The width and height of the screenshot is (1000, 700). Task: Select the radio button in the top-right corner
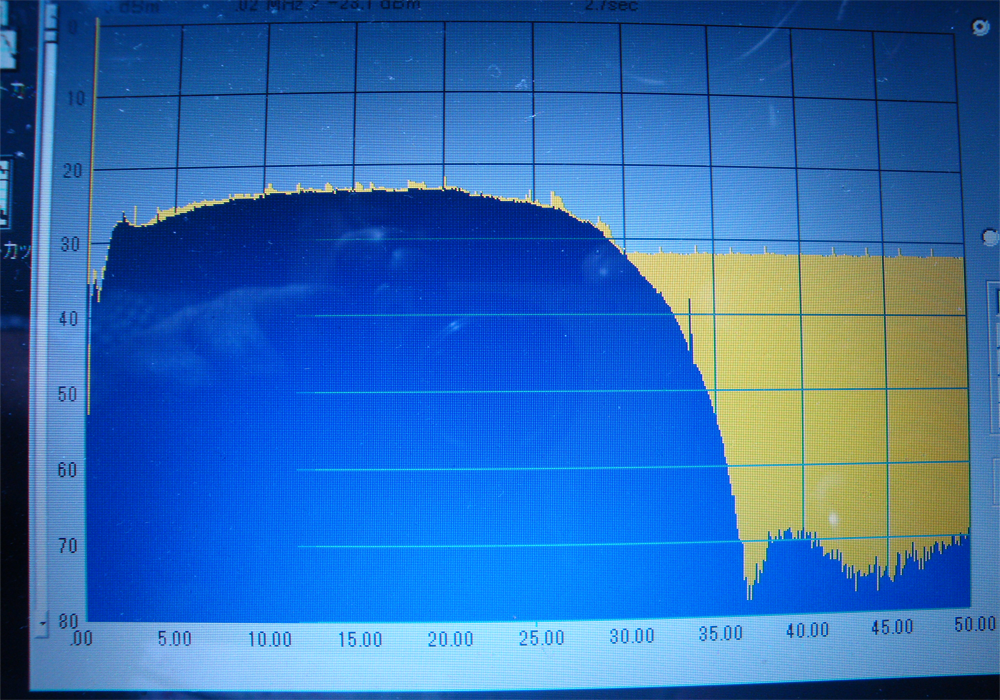point(980,28)
